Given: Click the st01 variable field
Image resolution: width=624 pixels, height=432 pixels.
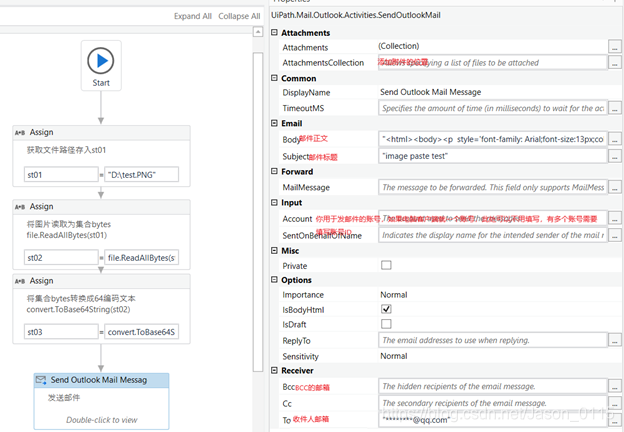Looking at the screenshot, I should pos(61,175).
